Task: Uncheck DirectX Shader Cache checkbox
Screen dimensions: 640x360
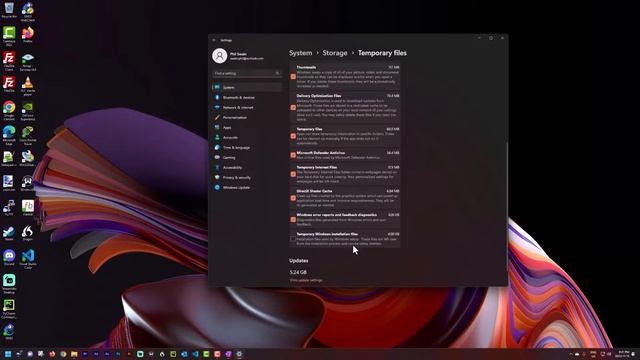Action: 293,198
